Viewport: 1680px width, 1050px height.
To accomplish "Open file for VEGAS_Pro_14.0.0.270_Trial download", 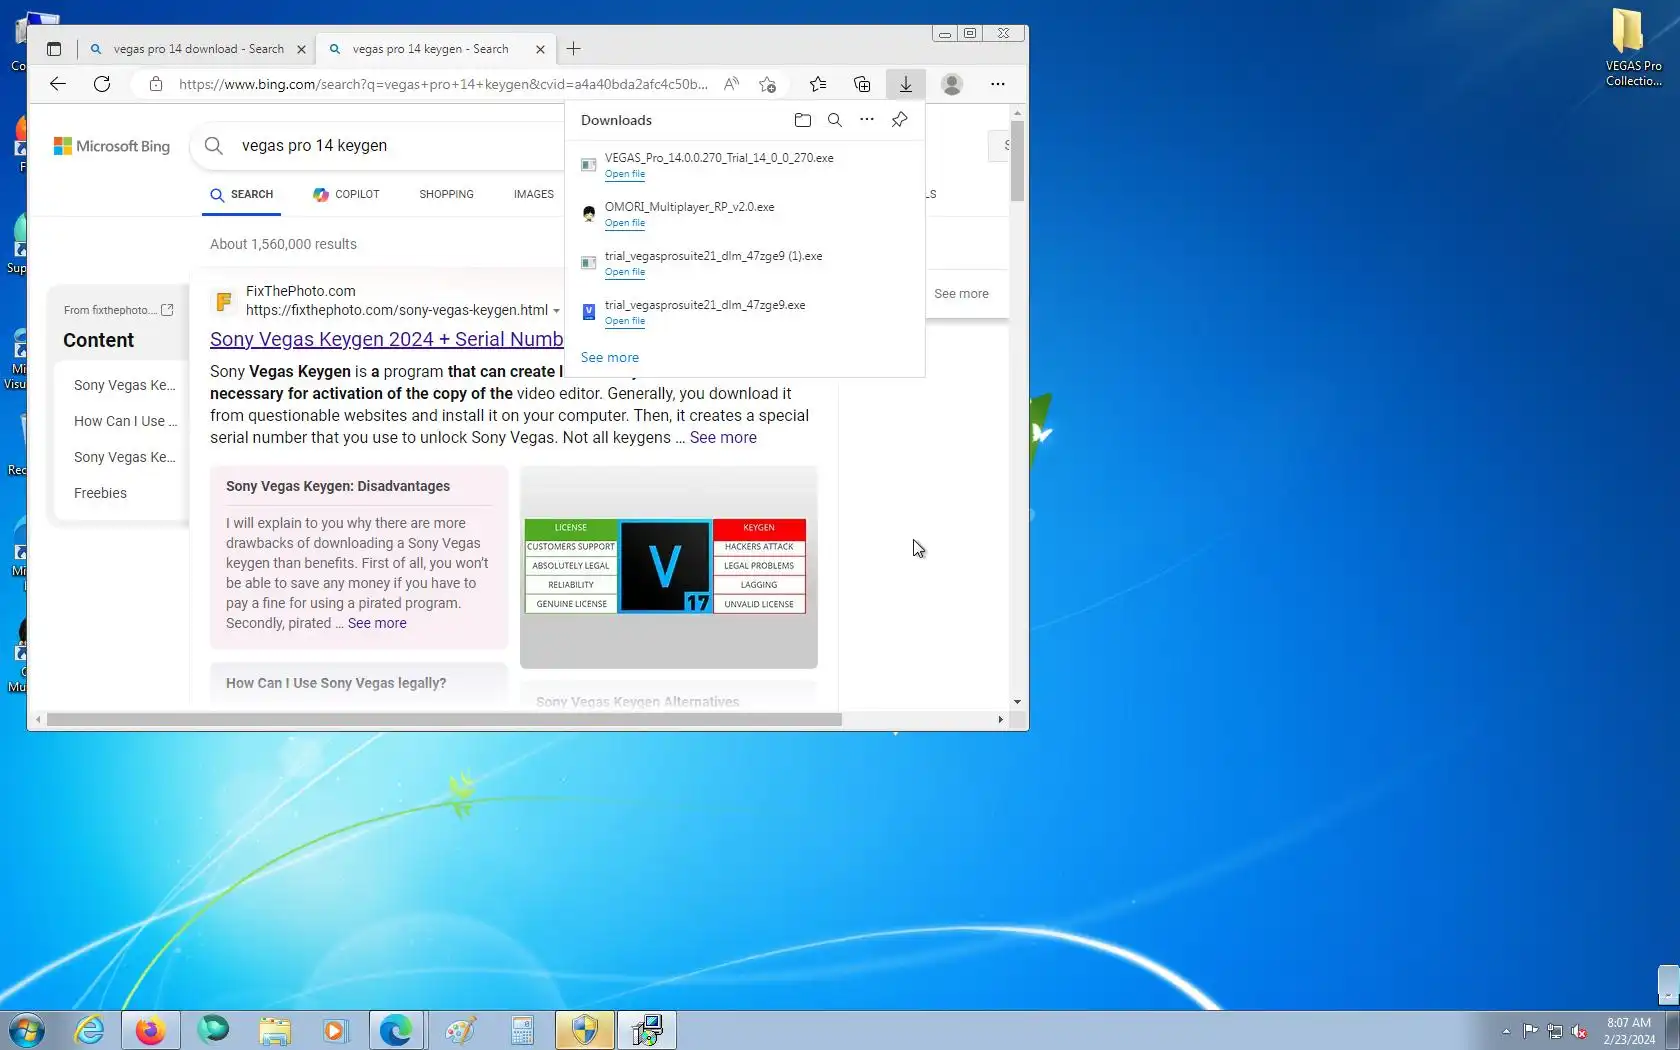I will coord(625,174).
